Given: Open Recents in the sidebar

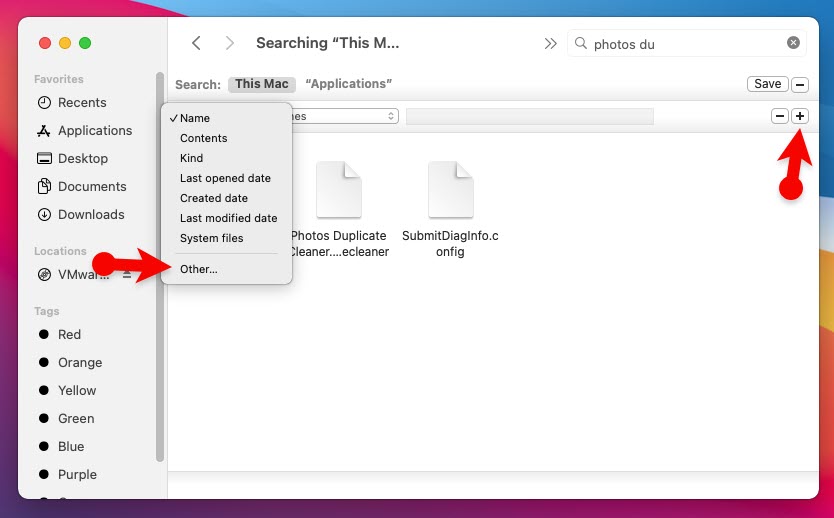Looking at the screenshot, I should pyautogui.click(x=82, y=102).
